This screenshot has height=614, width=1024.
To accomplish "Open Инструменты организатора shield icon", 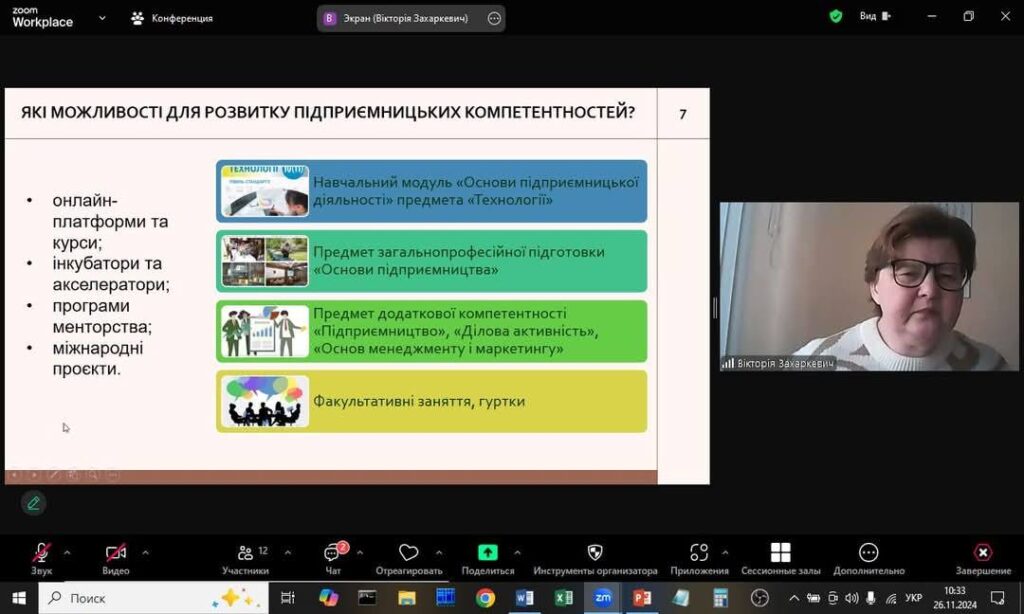I will pyautogui.click(x=595, y=553).
